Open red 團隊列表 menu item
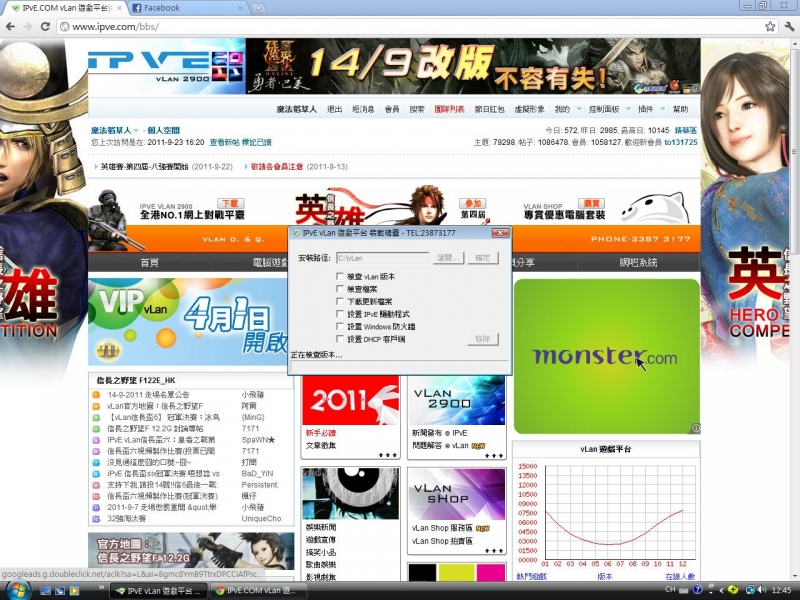The width and height of the screenshot is (800, 600). (x=449, y=109)
